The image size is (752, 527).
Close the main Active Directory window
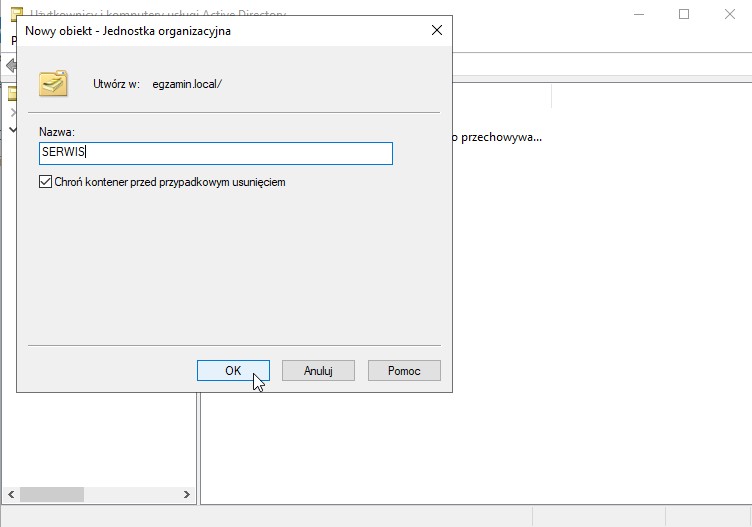730,14
